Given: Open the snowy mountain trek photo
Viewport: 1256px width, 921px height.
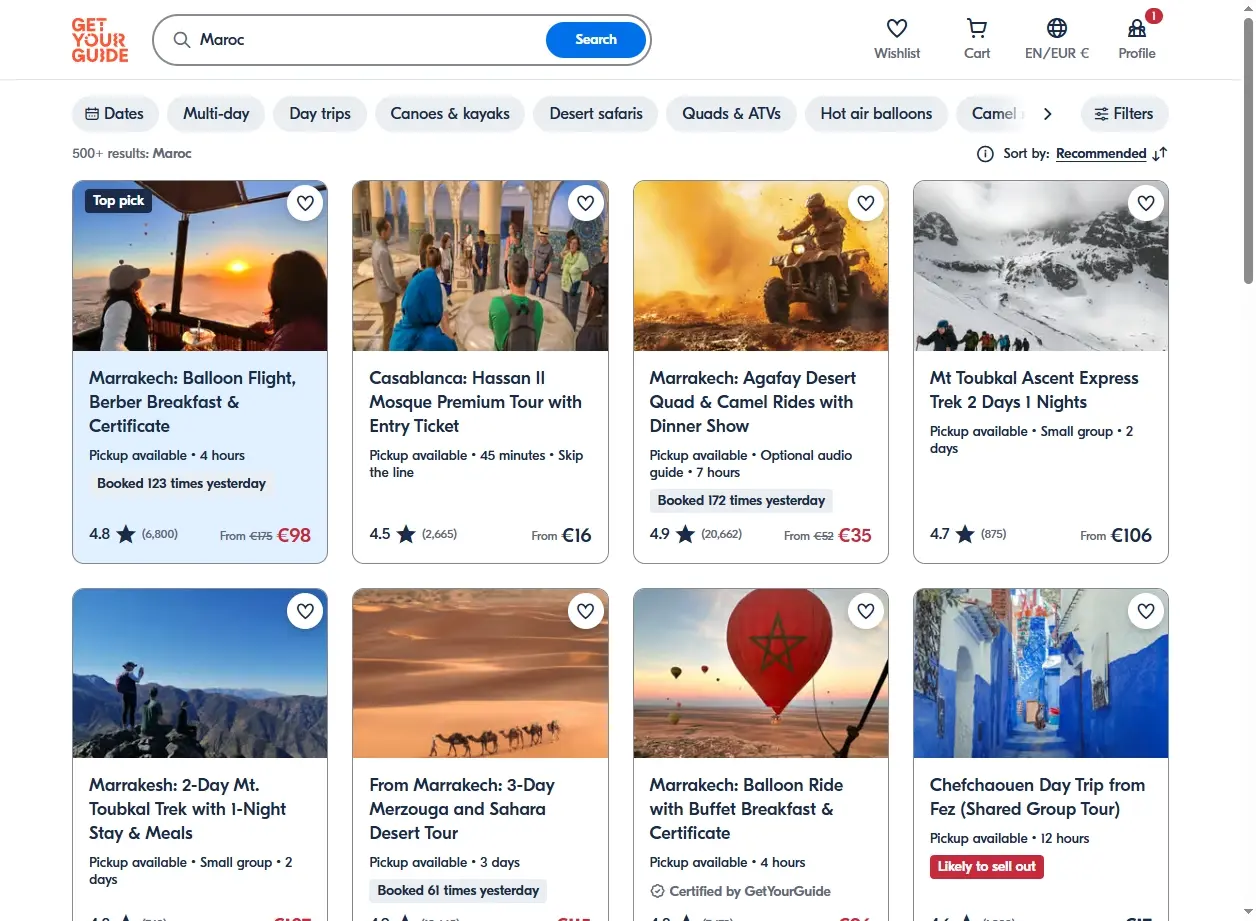Looking at the screenshot, I should click(1041, 266).
